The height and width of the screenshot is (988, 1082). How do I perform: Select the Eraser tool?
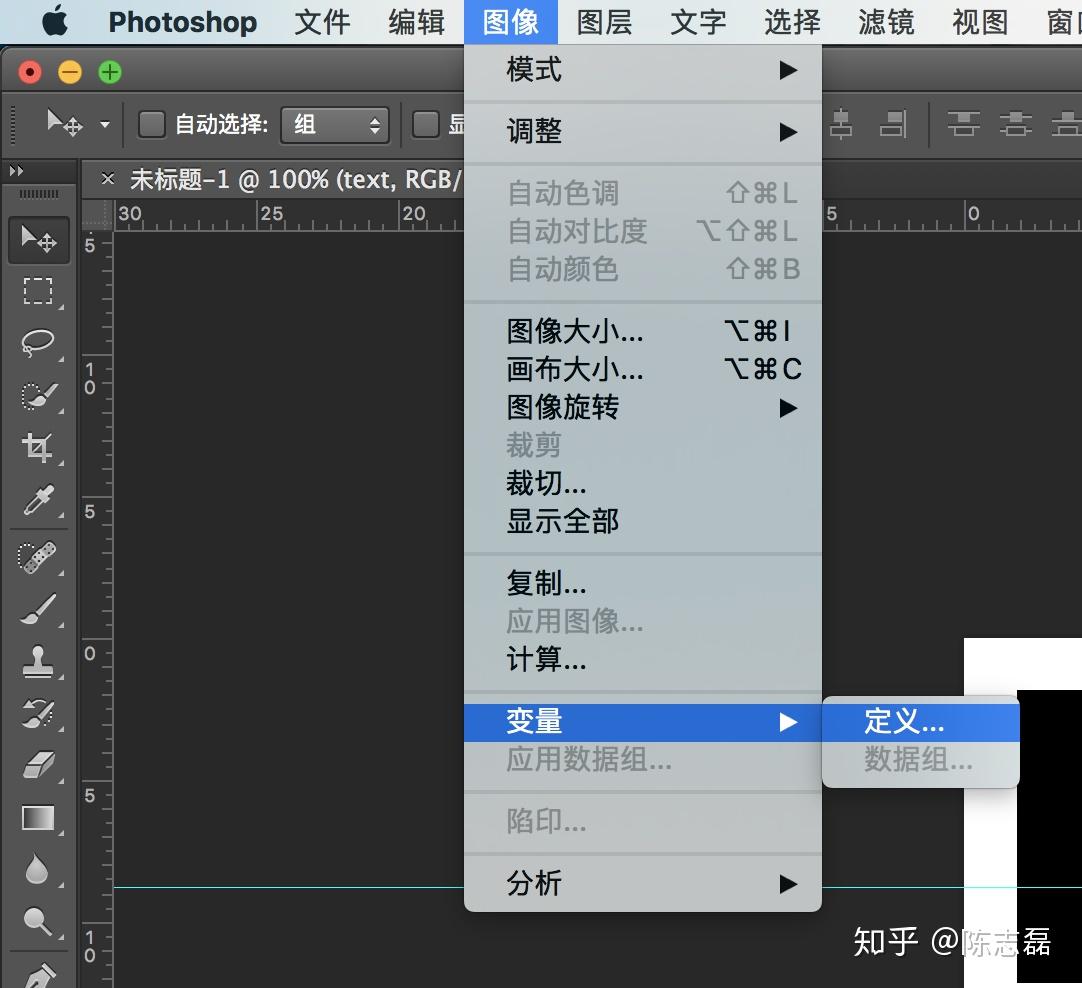pyautogui.click(x=38, y=765)
